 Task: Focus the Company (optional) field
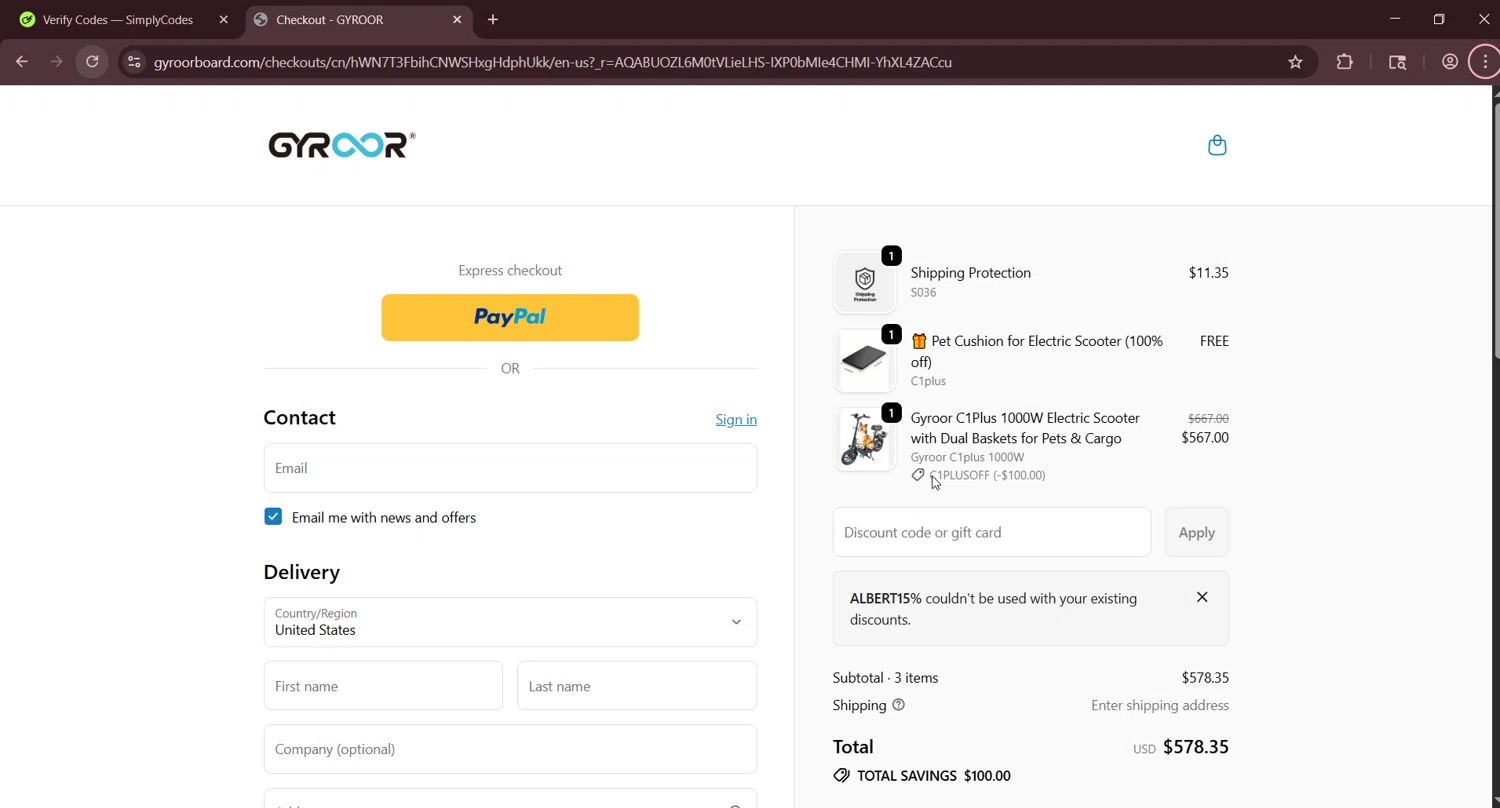click(510, 749)
